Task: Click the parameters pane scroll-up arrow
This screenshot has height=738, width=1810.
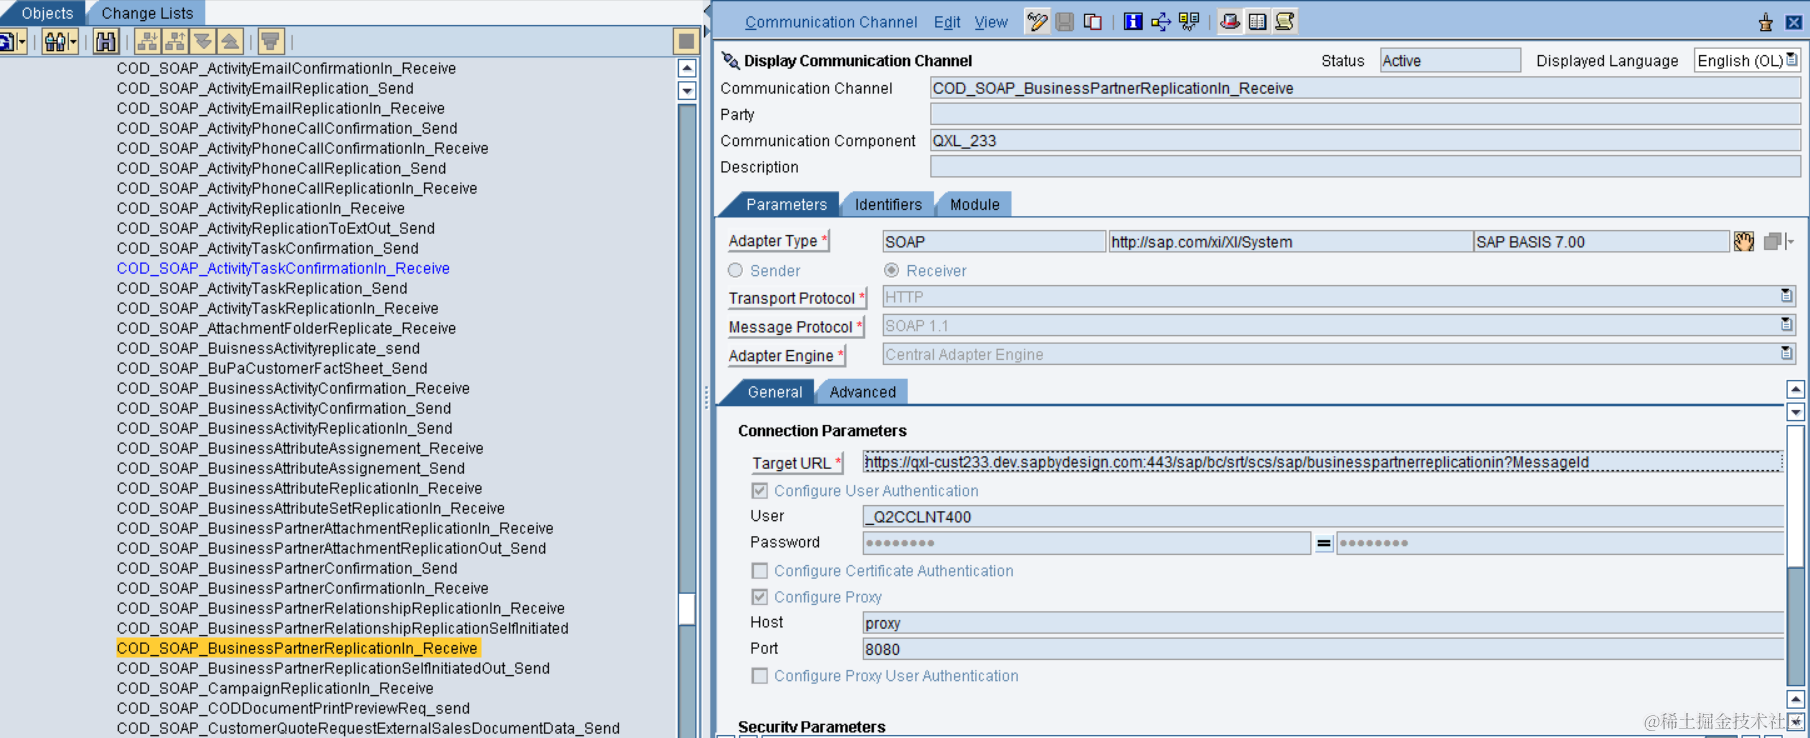Action: pos(1796,389)
